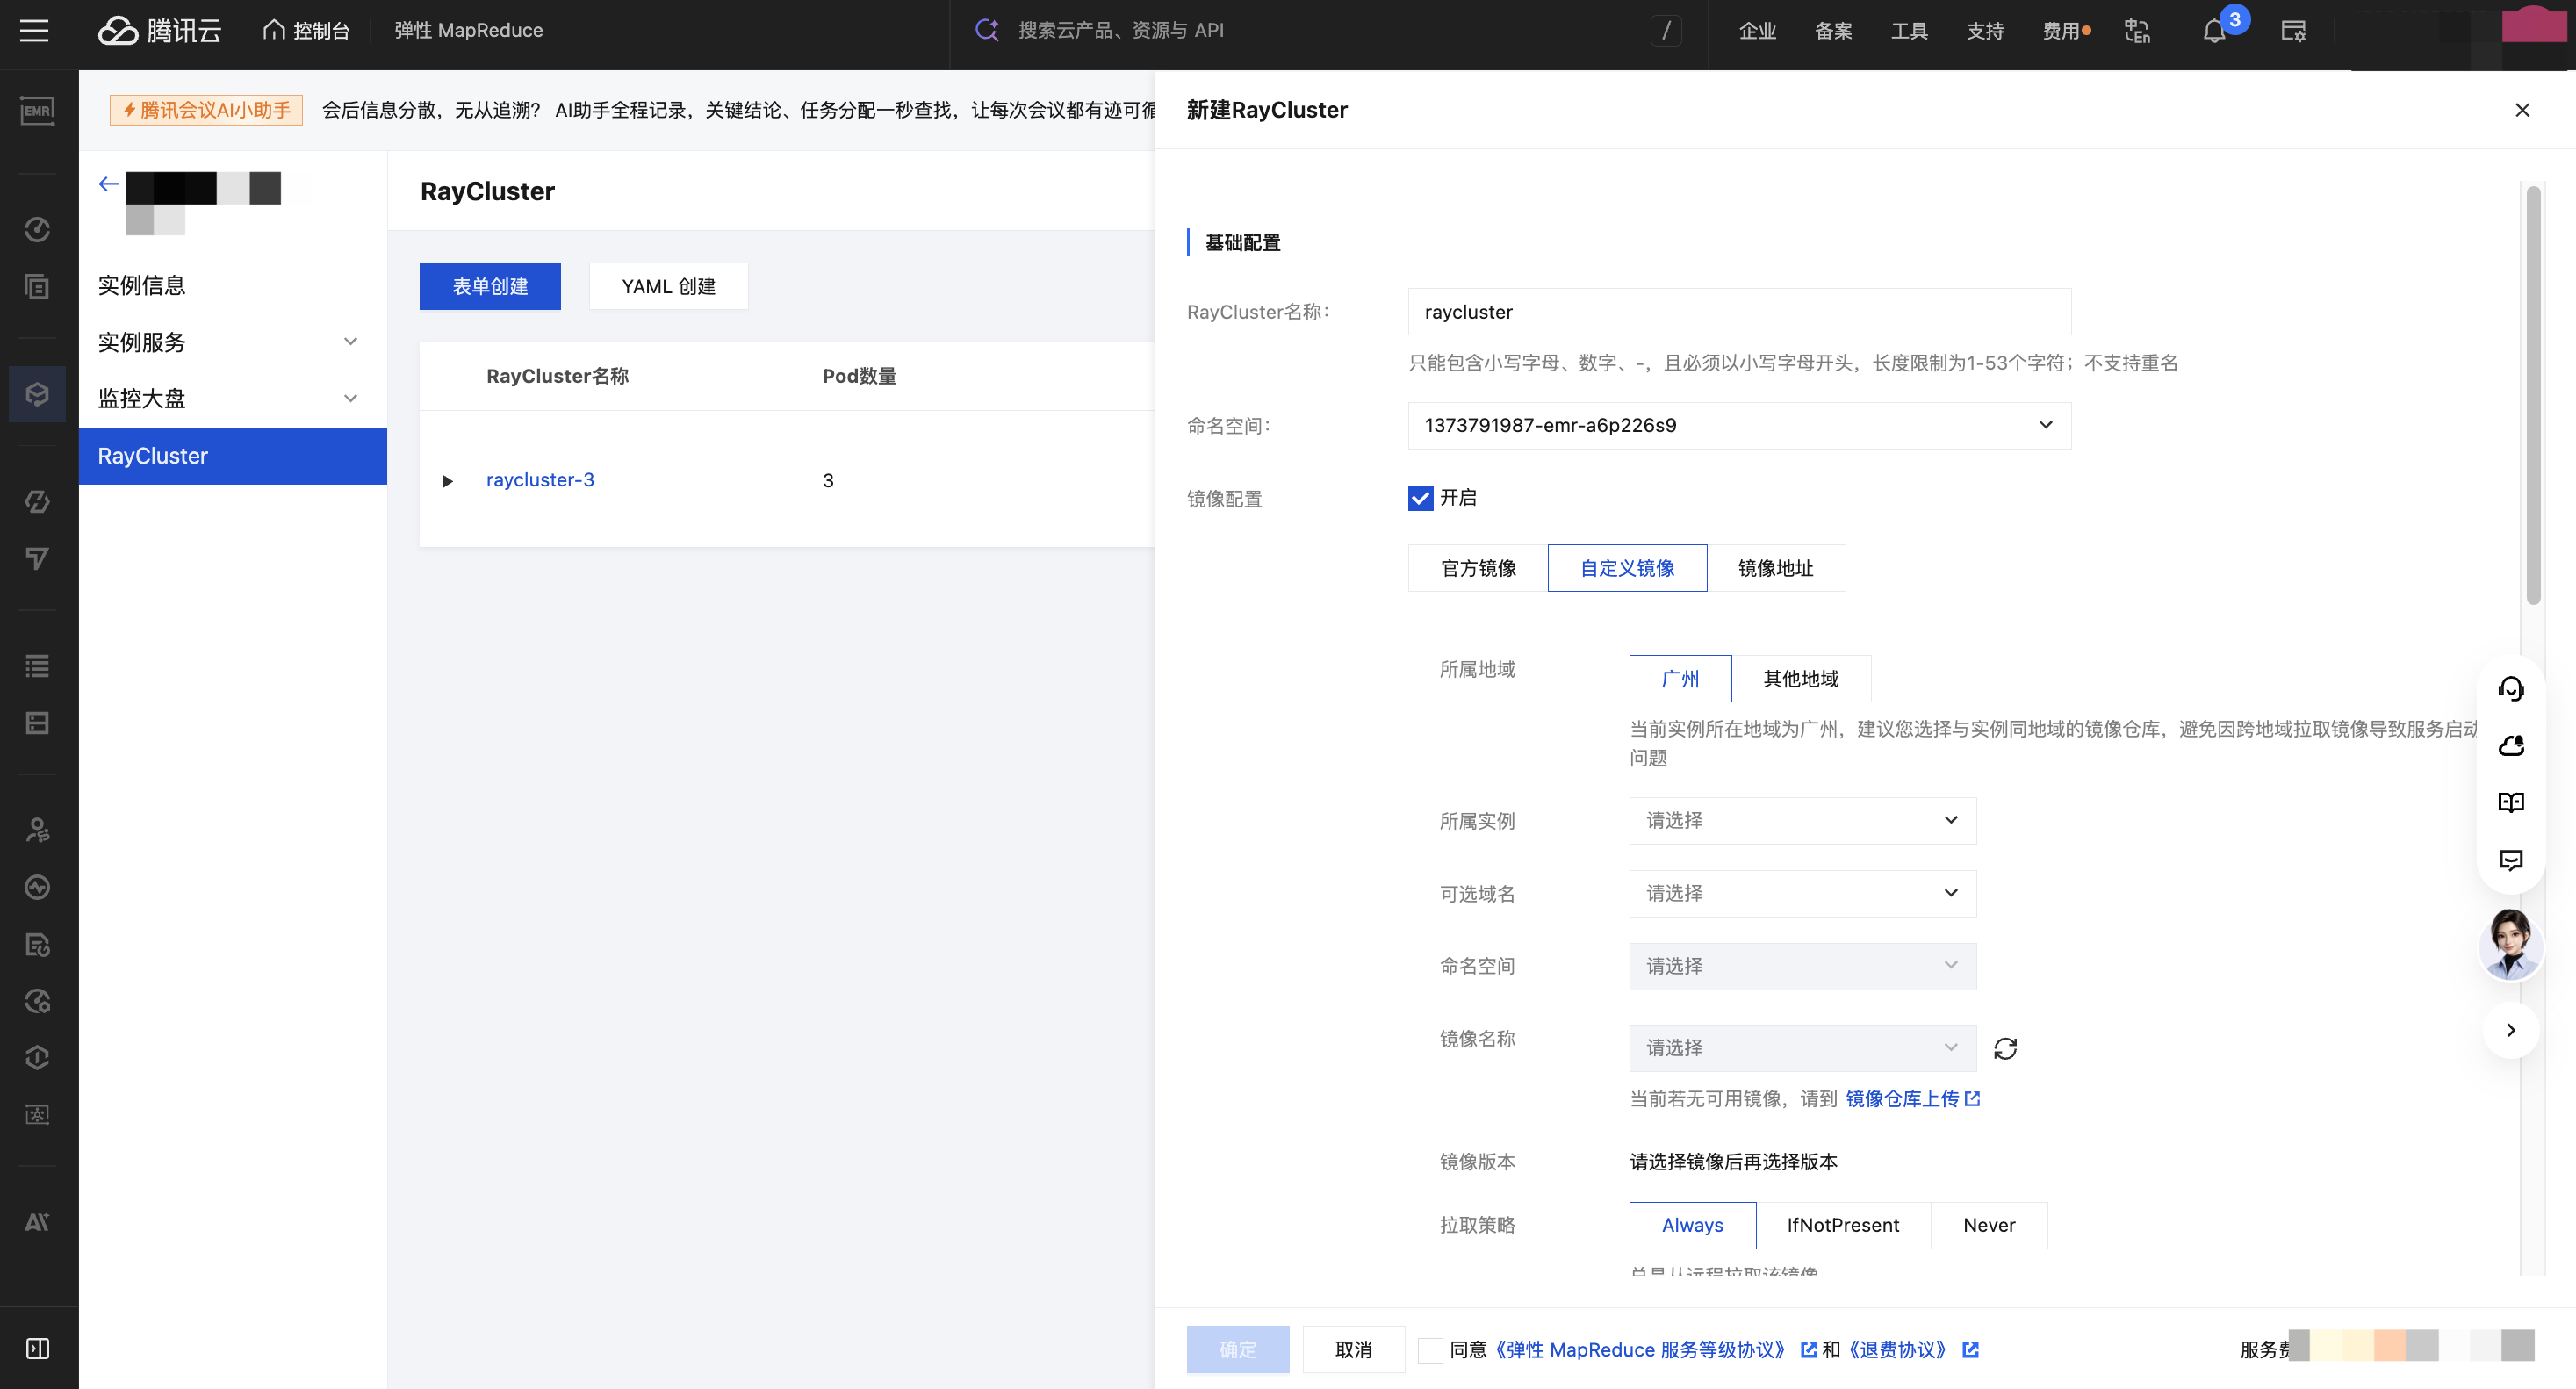Open the AI sidebar icon
The image size is (2576, 1389).
(37, 1221)
